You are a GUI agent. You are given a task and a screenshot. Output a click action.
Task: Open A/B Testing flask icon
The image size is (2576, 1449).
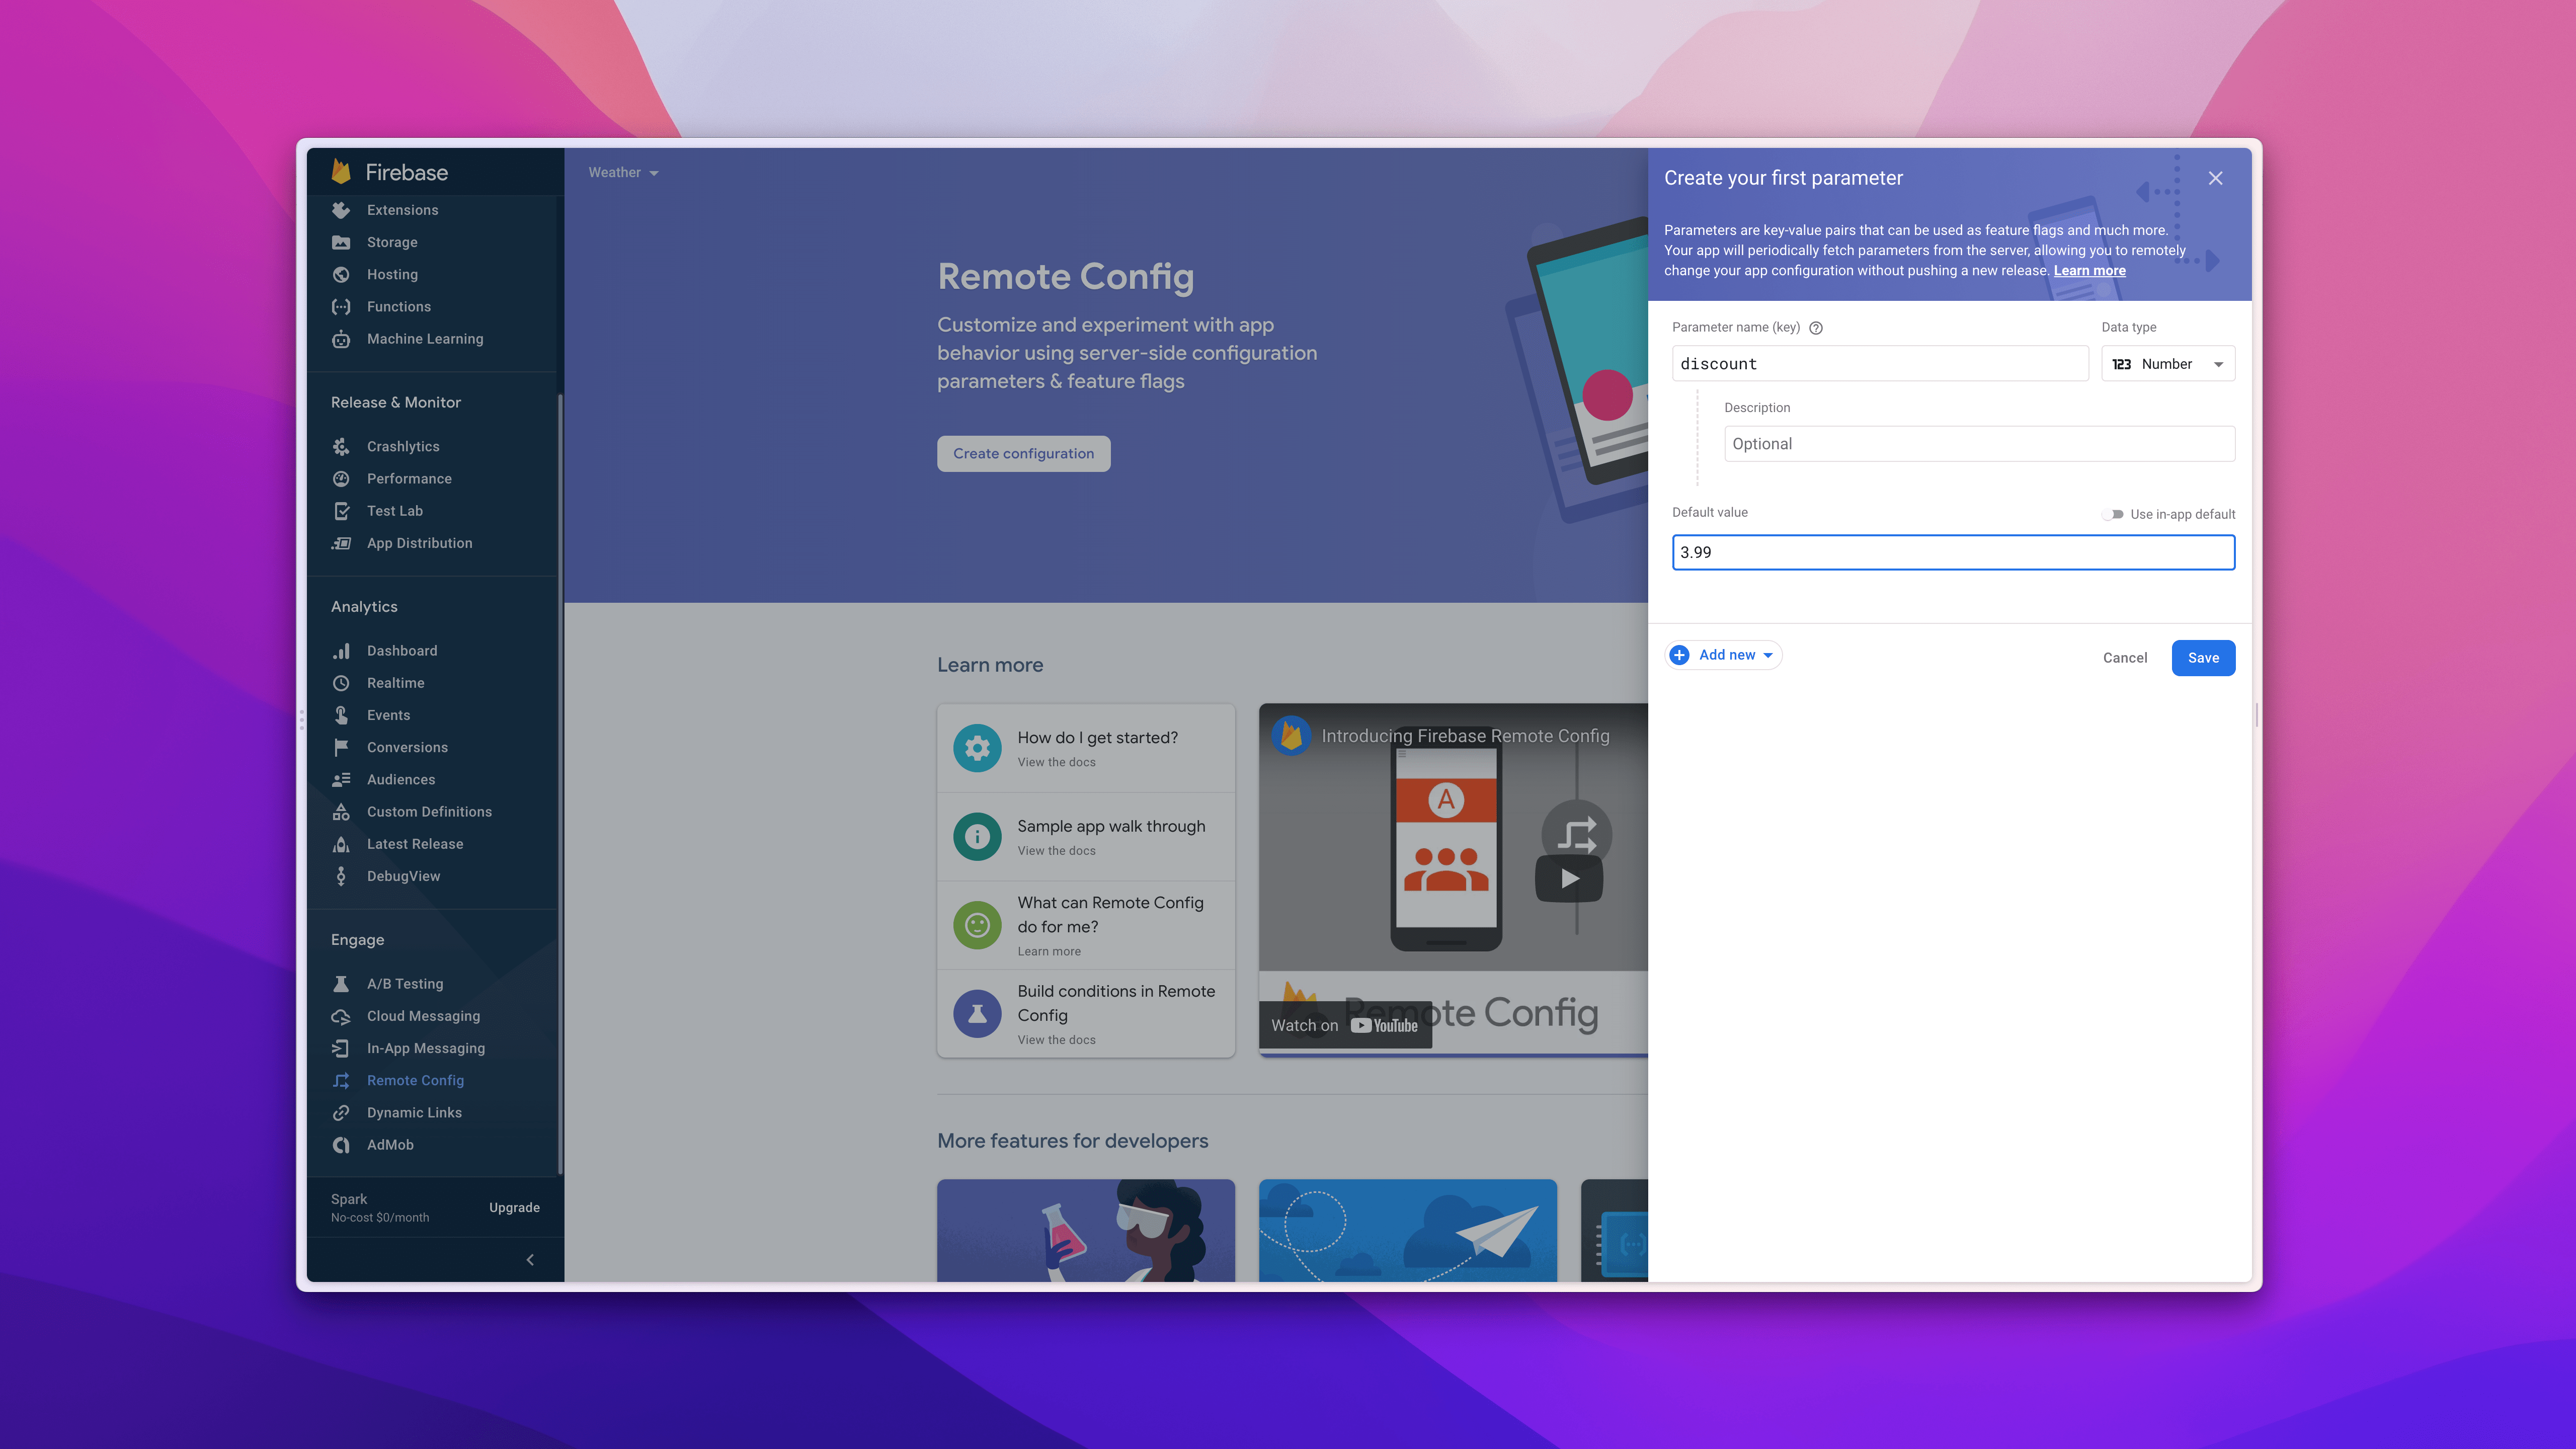pos(341,984)
